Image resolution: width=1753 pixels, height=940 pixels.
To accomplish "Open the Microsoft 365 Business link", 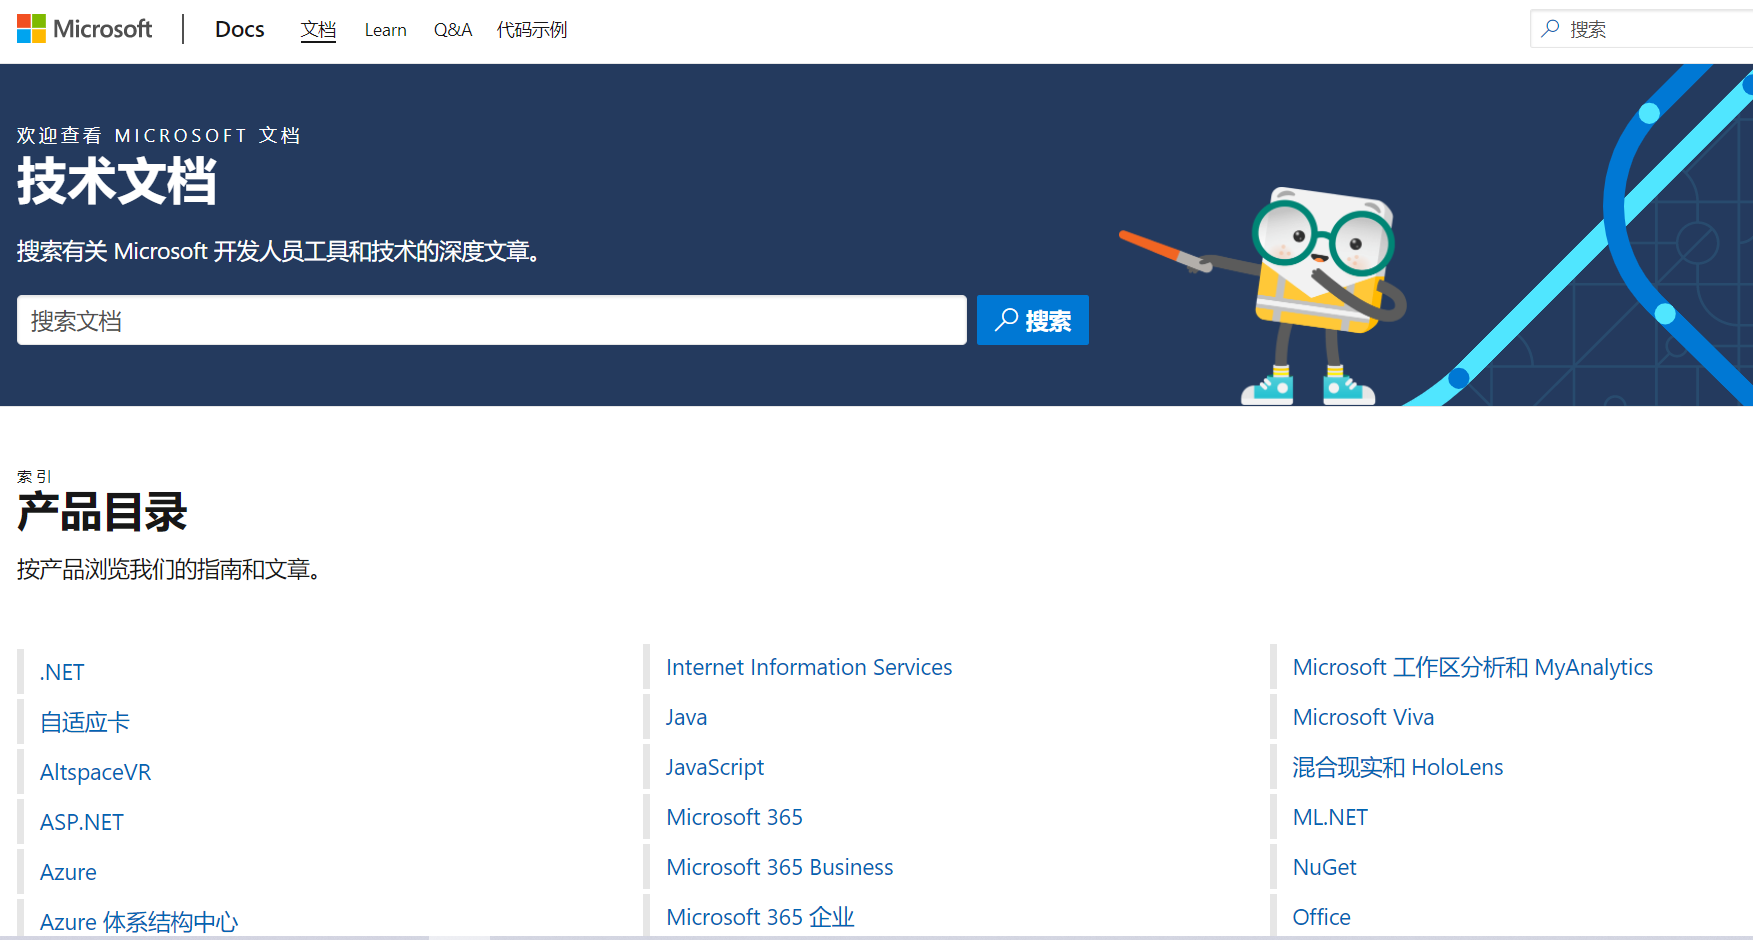I will [780, 867].
